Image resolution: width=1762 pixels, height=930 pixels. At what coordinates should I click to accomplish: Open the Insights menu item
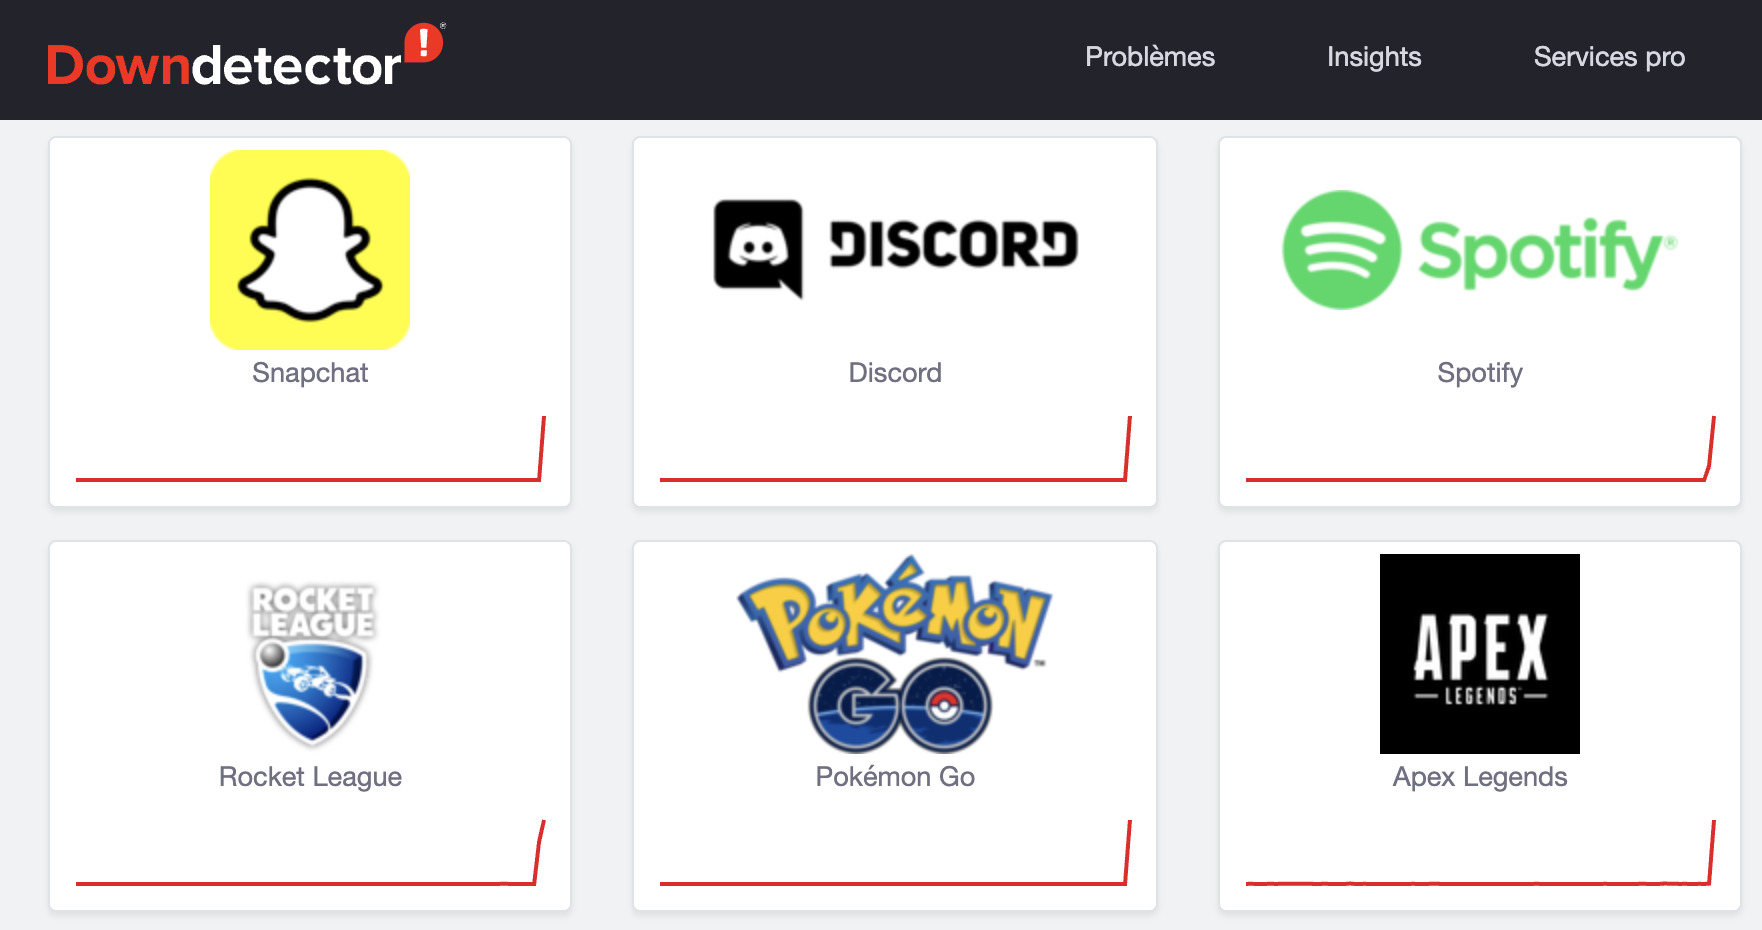tap(1373, 57)
